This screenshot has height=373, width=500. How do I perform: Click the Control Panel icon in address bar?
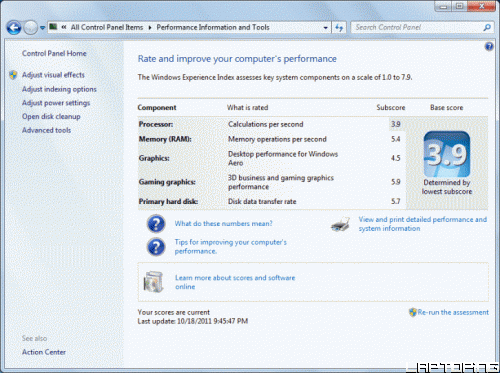click(53, 27)
